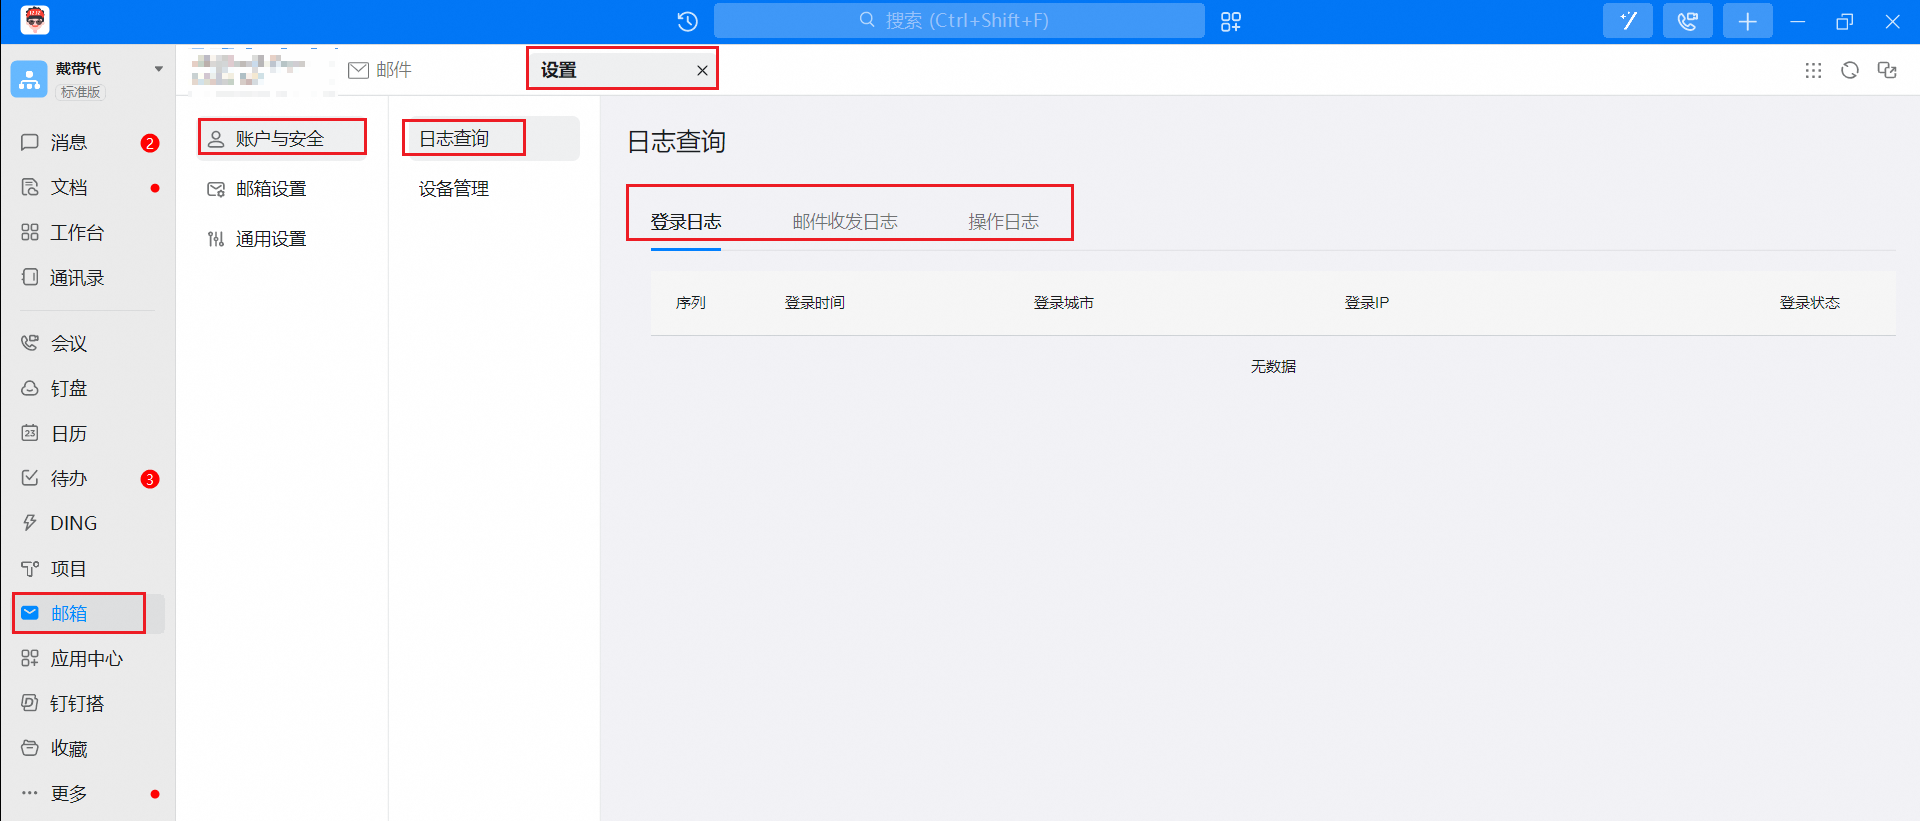This screenshot has width=1920, height=821.
Task: Click the plus button in title bar
Action: [1747, 21]
